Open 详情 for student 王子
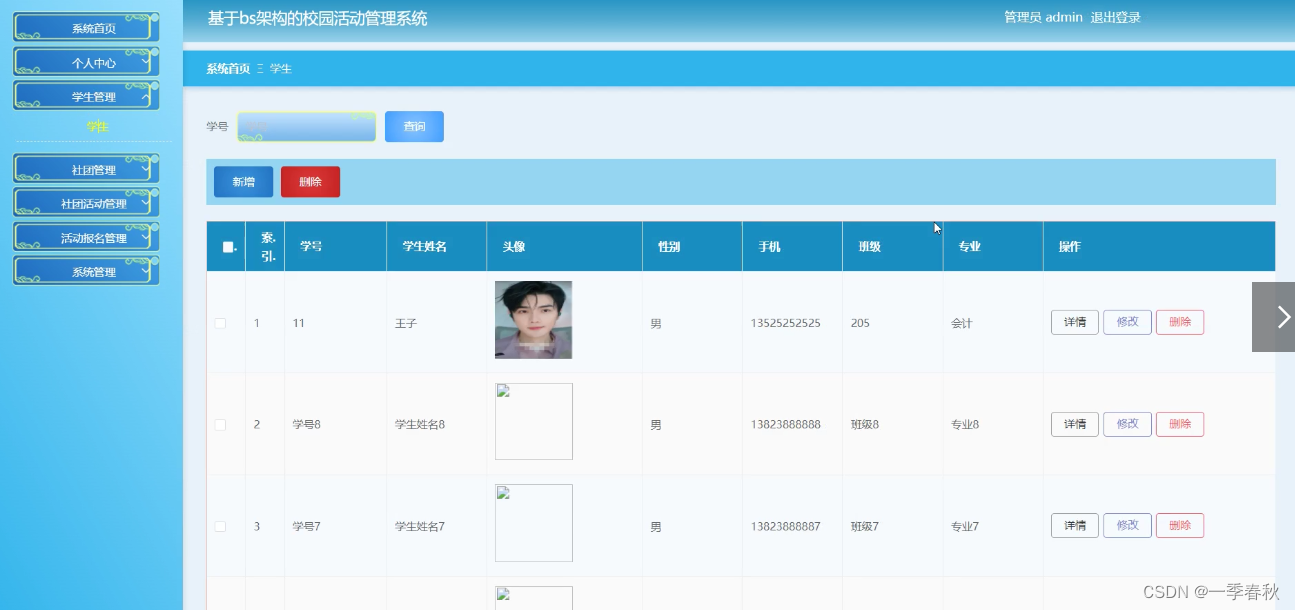This screenshot has height=610, width=1295. tap(1075, 322)
